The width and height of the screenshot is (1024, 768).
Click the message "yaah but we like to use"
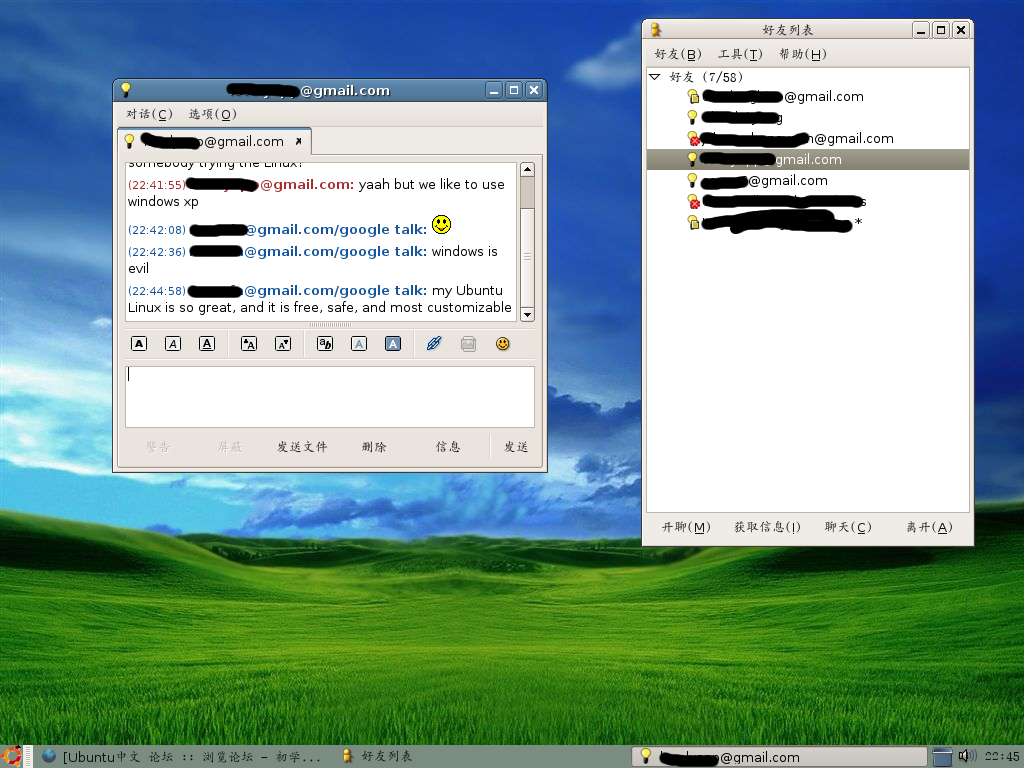(x=432, y=184)
